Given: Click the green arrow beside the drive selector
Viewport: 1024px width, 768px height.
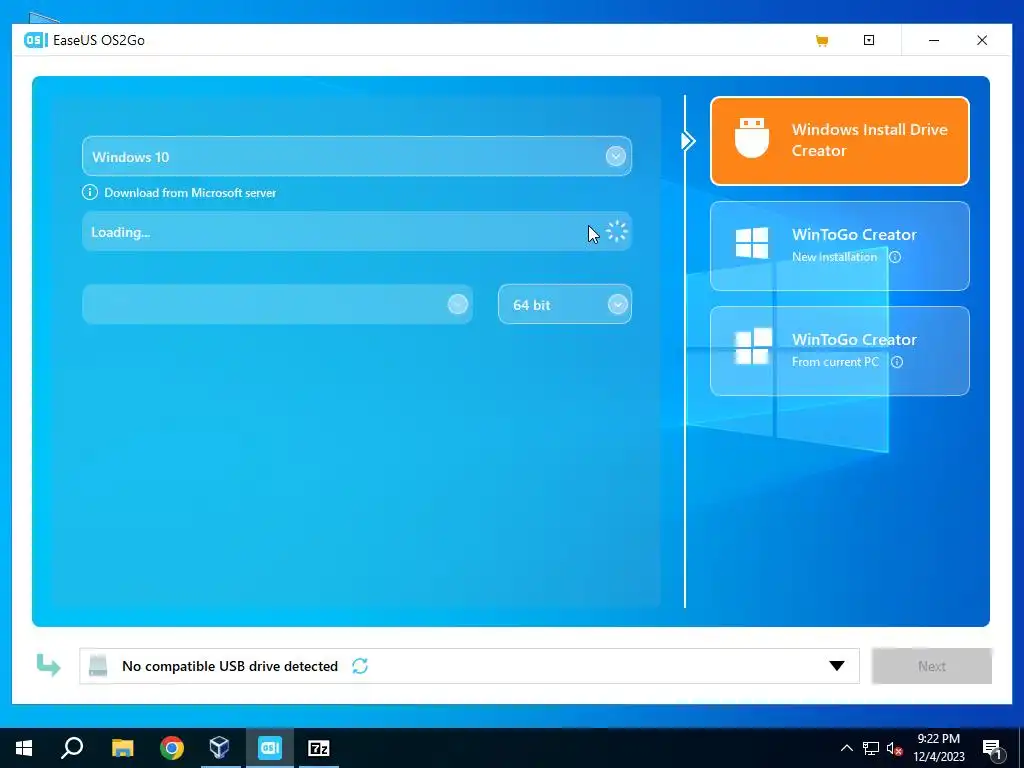Looking at the screenshot, I should tap(48, 665).
